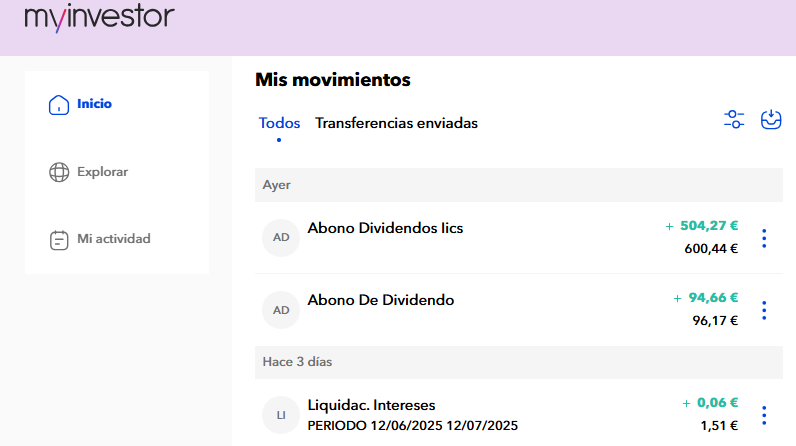Switch to the Todos tab
Image resolution: width=796 pixels, height=446 pixels.
(279, 124)
